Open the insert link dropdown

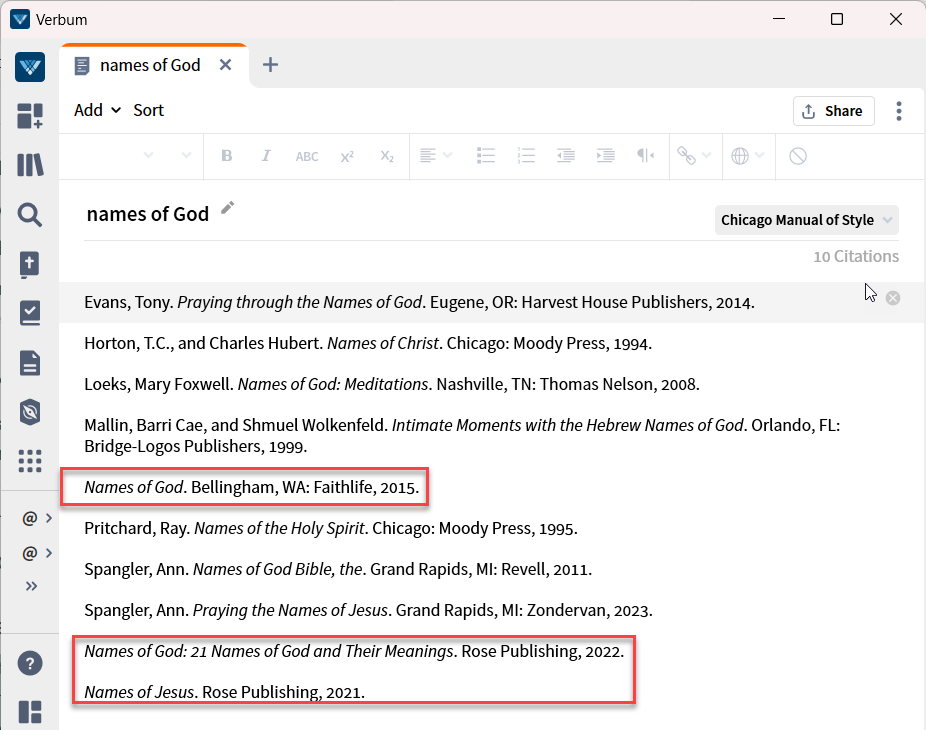pos(694,156)
